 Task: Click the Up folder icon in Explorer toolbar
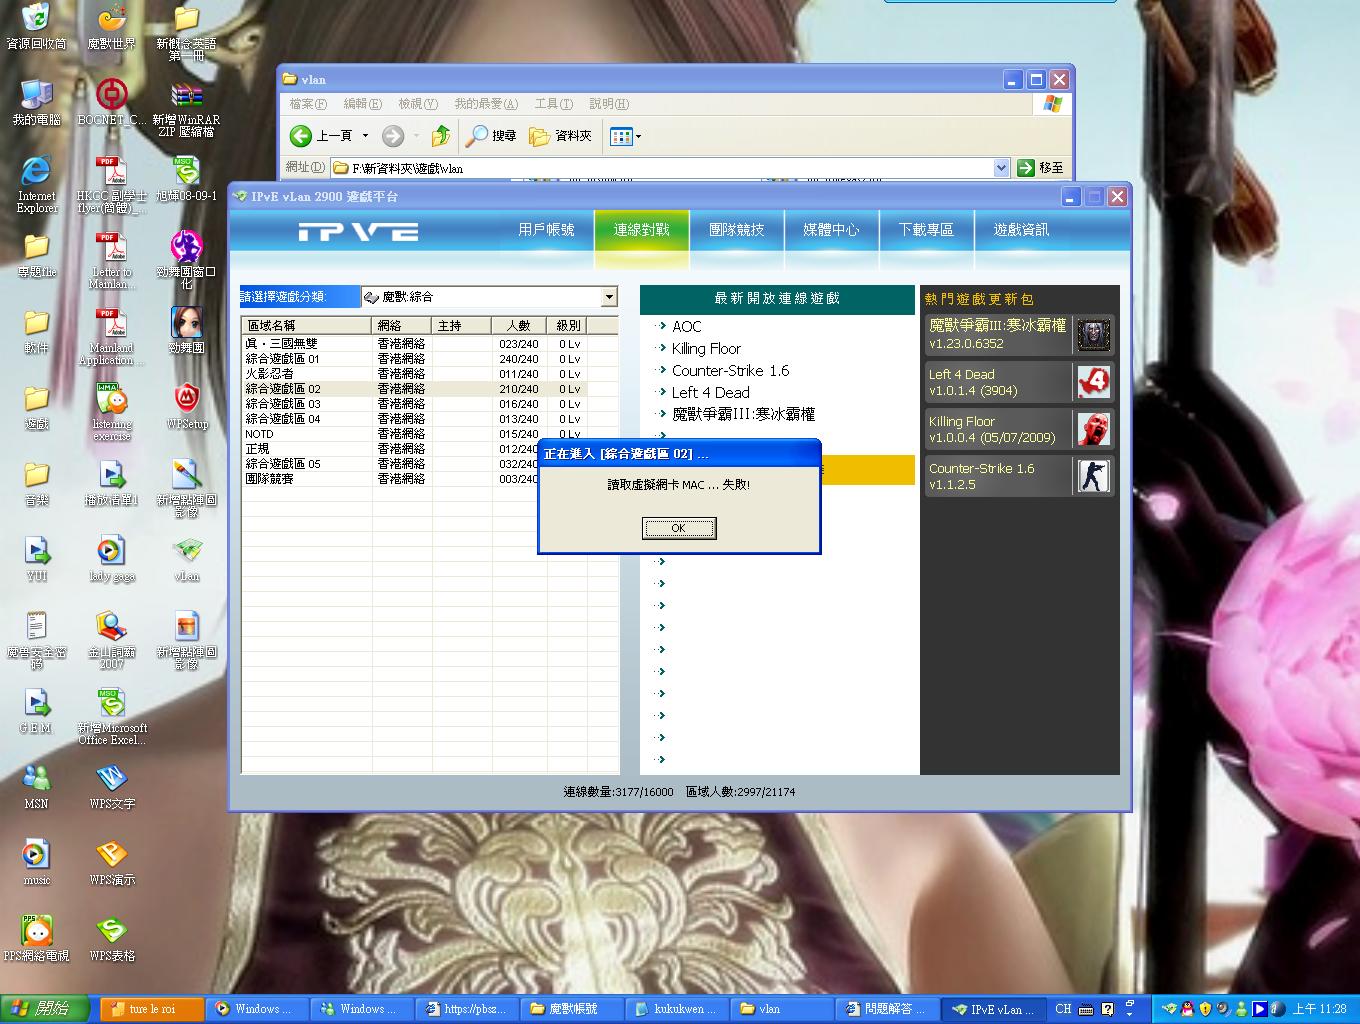[x=441, y=136]
